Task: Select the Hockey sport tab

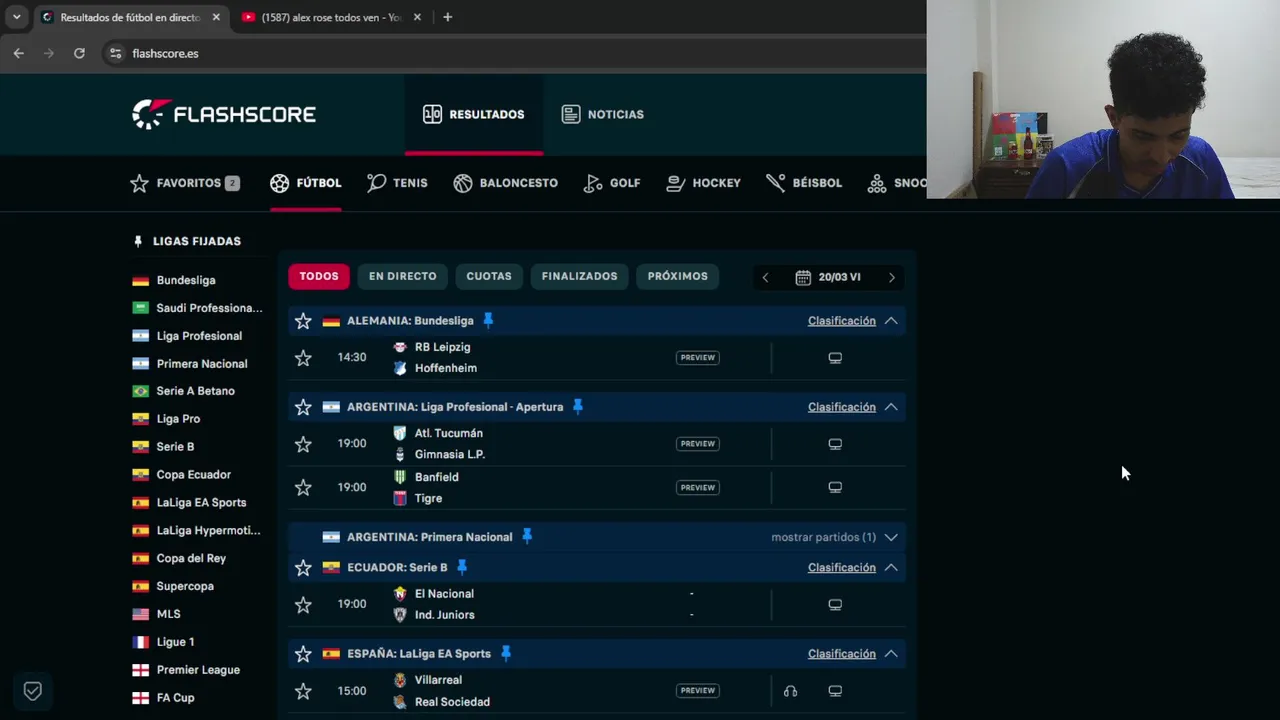Action: point(703,183)
